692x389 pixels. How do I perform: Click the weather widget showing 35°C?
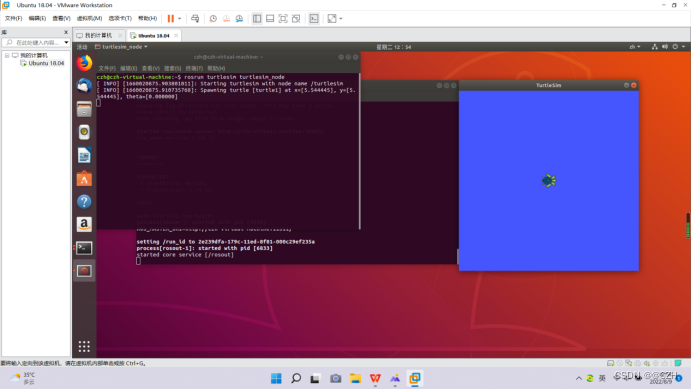click(x=23, y=378)
